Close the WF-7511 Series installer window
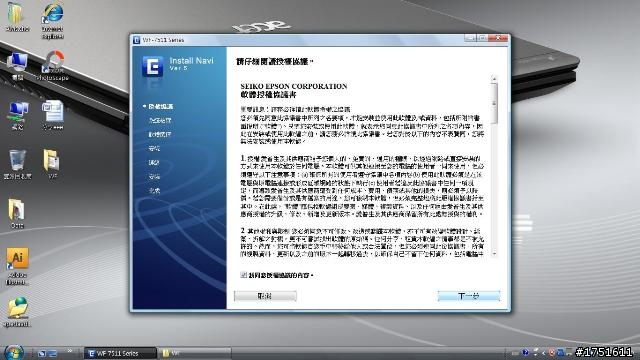This screenshot has width=640, height=360. [x=499, y=38]
